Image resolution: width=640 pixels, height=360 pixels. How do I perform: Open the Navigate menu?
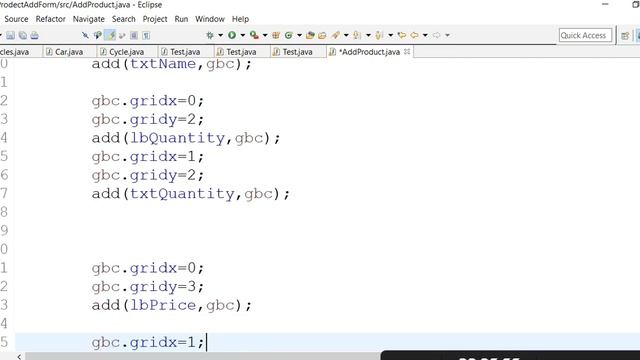coord(89,19)
